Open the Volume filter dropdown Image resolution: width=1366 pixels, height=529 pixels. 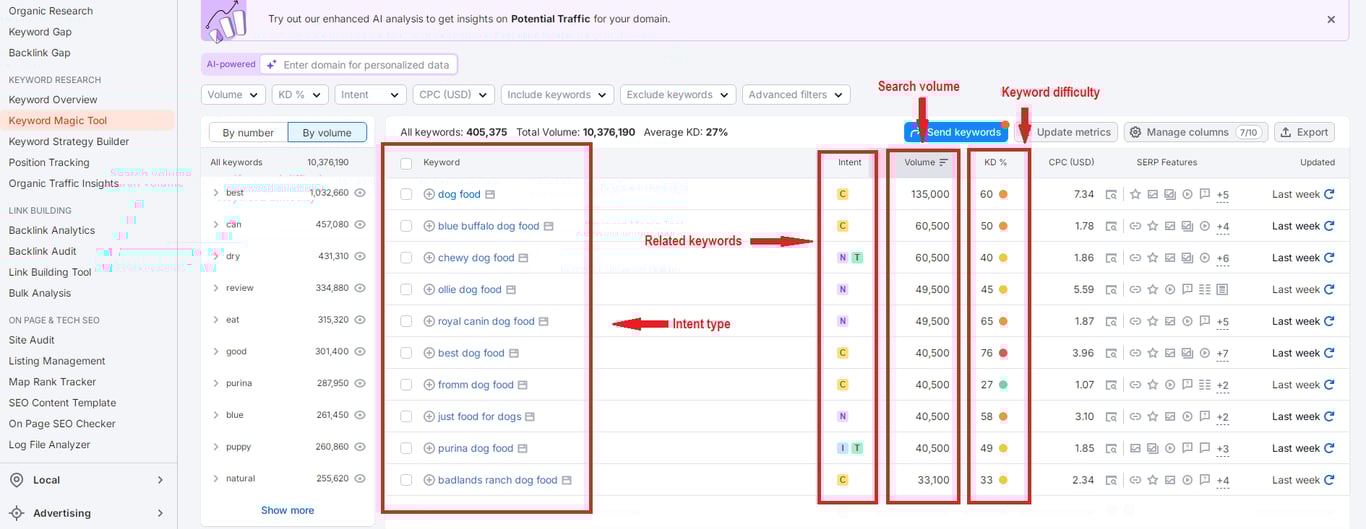234,95
